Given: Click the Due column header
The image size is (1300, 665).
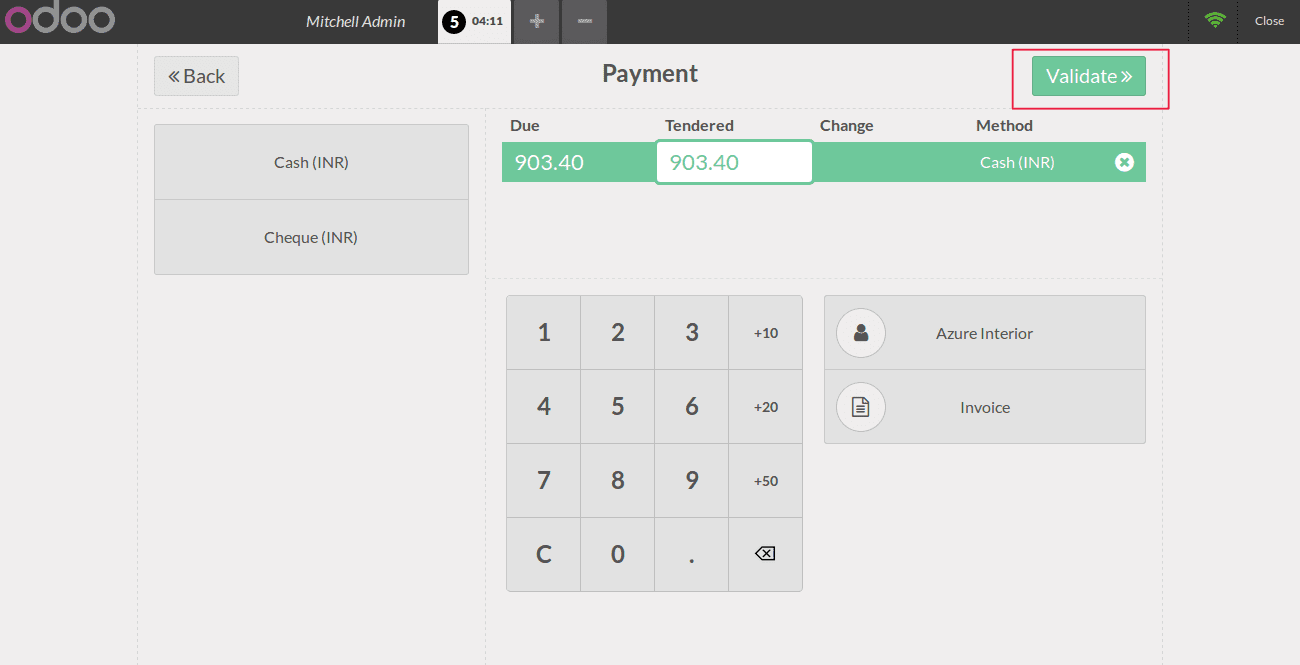Looking at the screenshot, I should [x=525, y=126].
